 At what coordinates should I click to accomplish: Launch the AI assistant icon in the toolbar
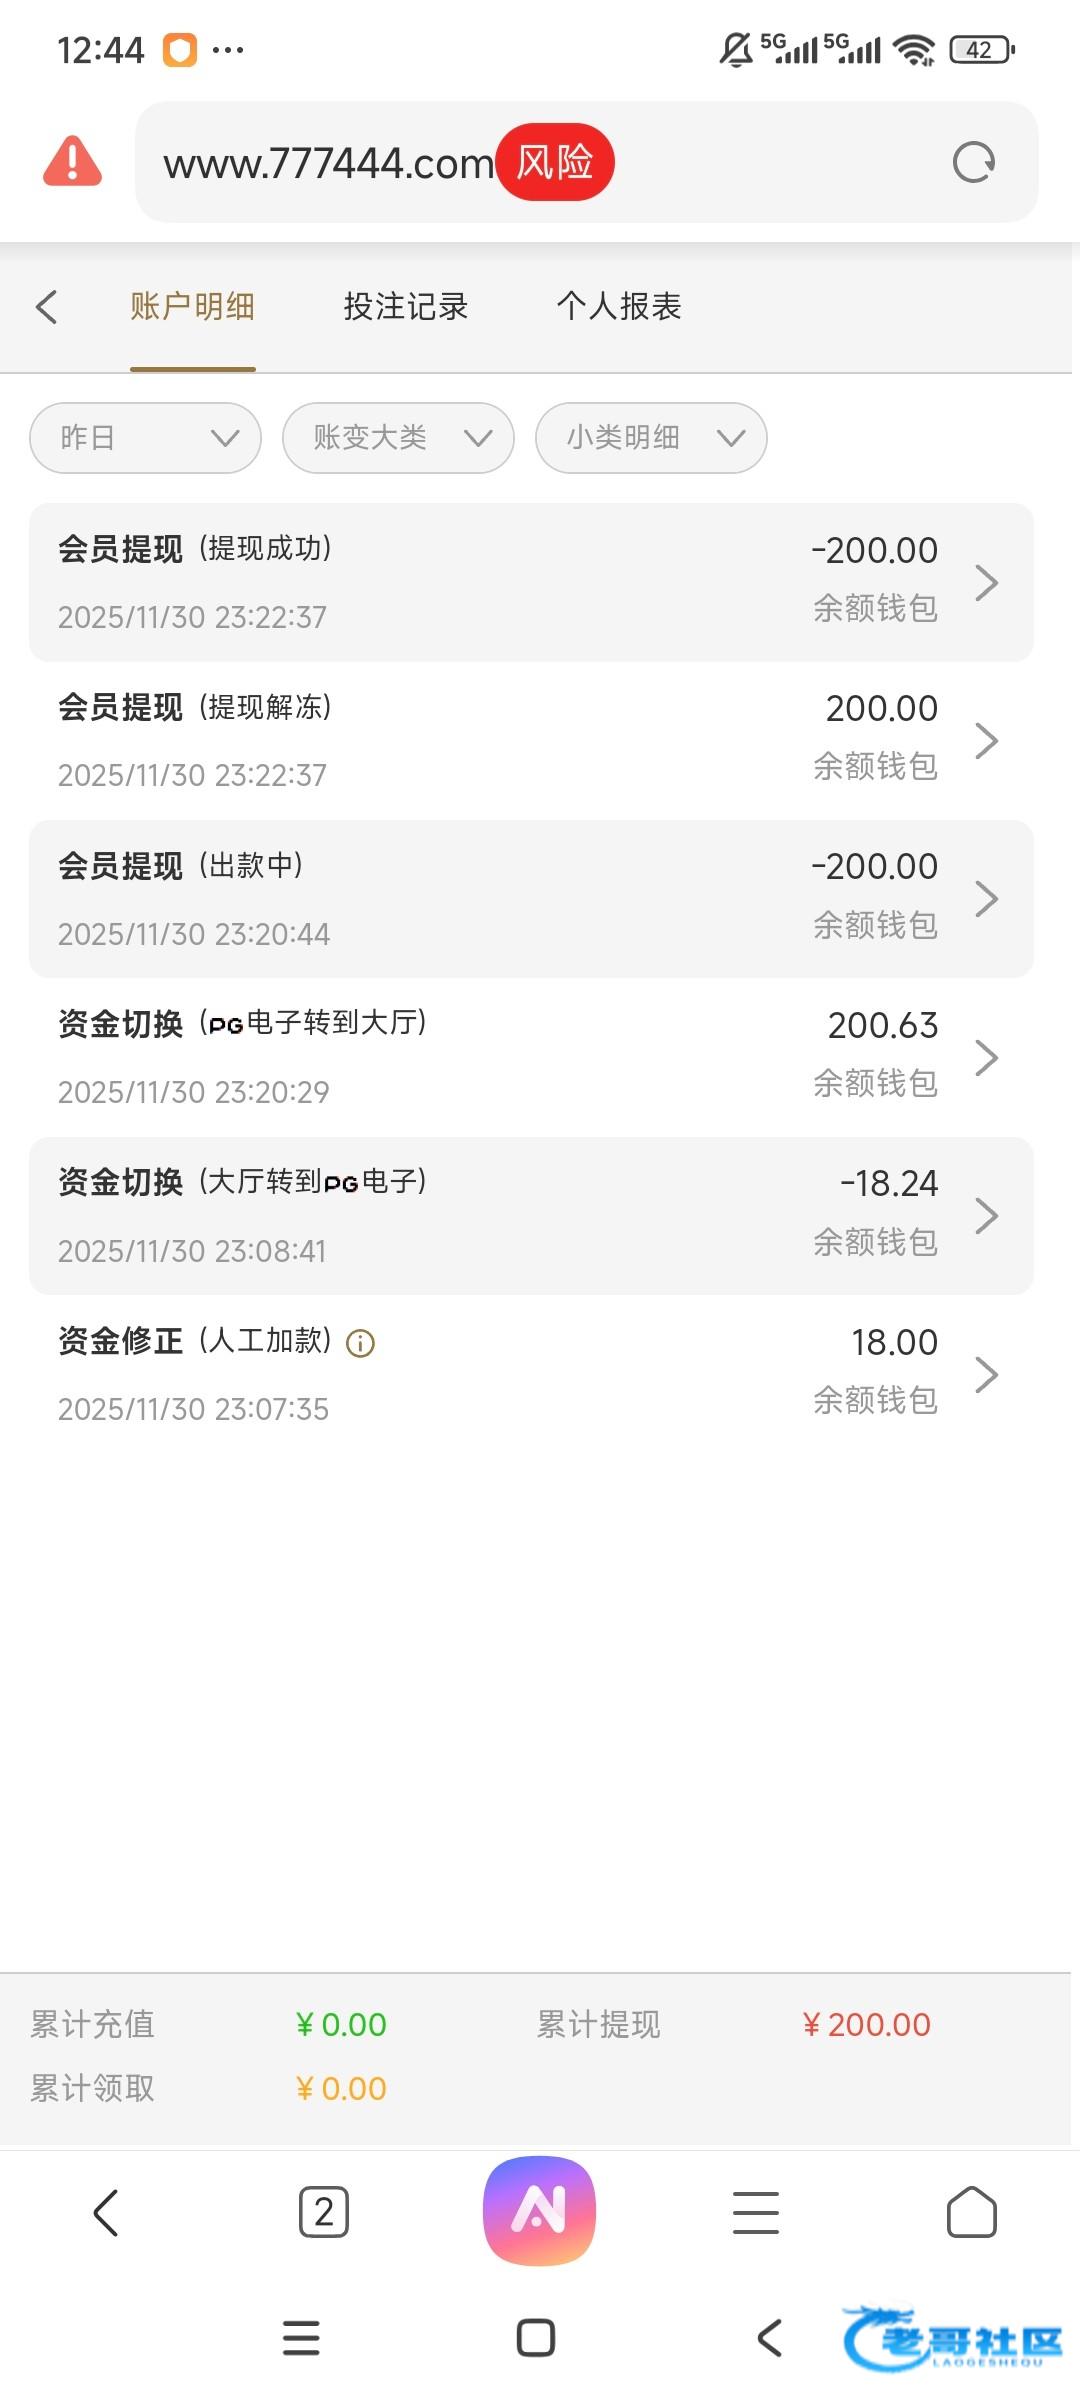(539, 2211)
